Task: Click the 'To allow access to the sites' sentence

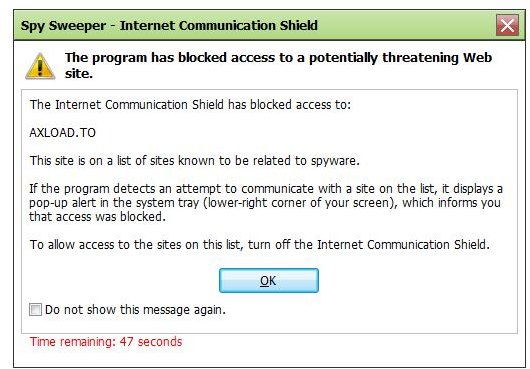Action: pos(260,244)
